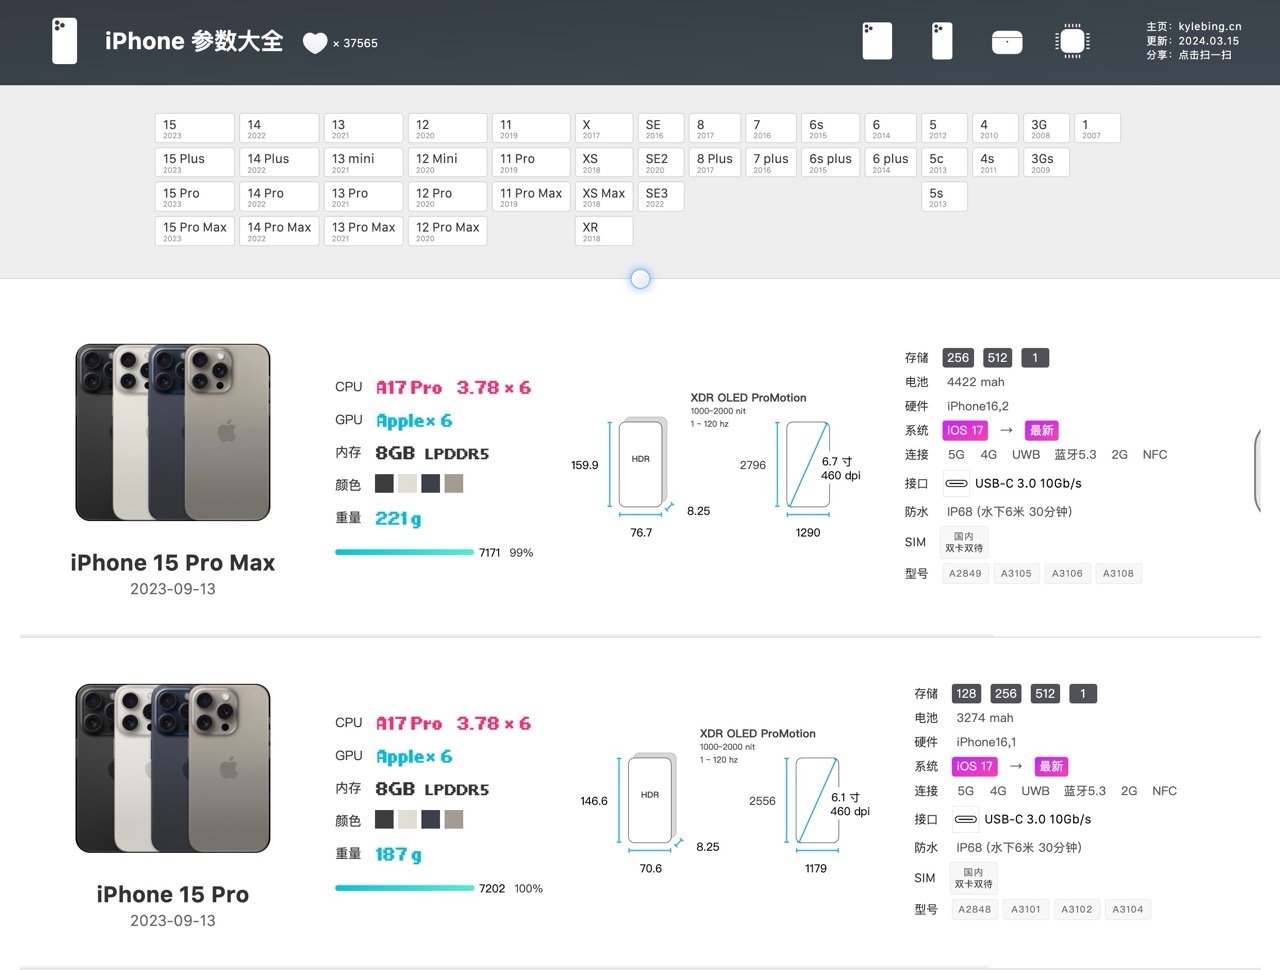1280x970 pixels.
Task: Click the 7171 score progress bar
Action: click(404, 552)
